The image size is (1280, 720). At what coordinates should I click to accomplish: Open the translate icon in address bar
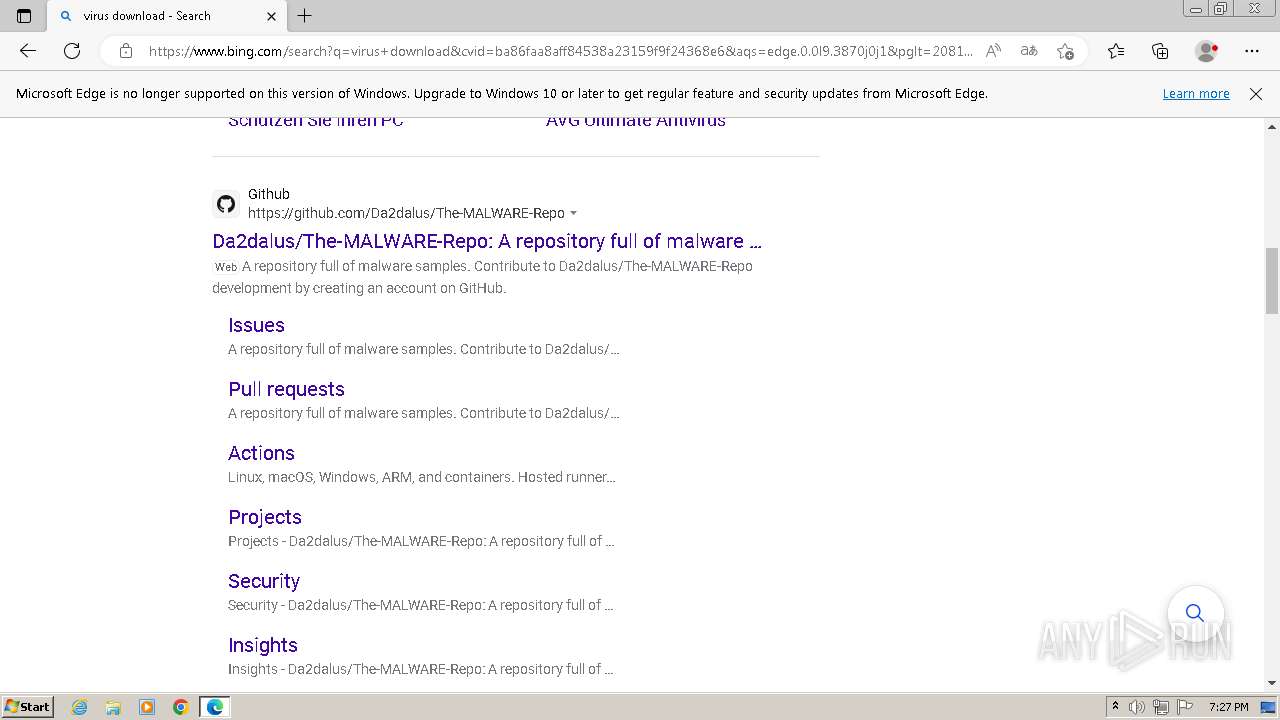click(x=1029, y=51)
